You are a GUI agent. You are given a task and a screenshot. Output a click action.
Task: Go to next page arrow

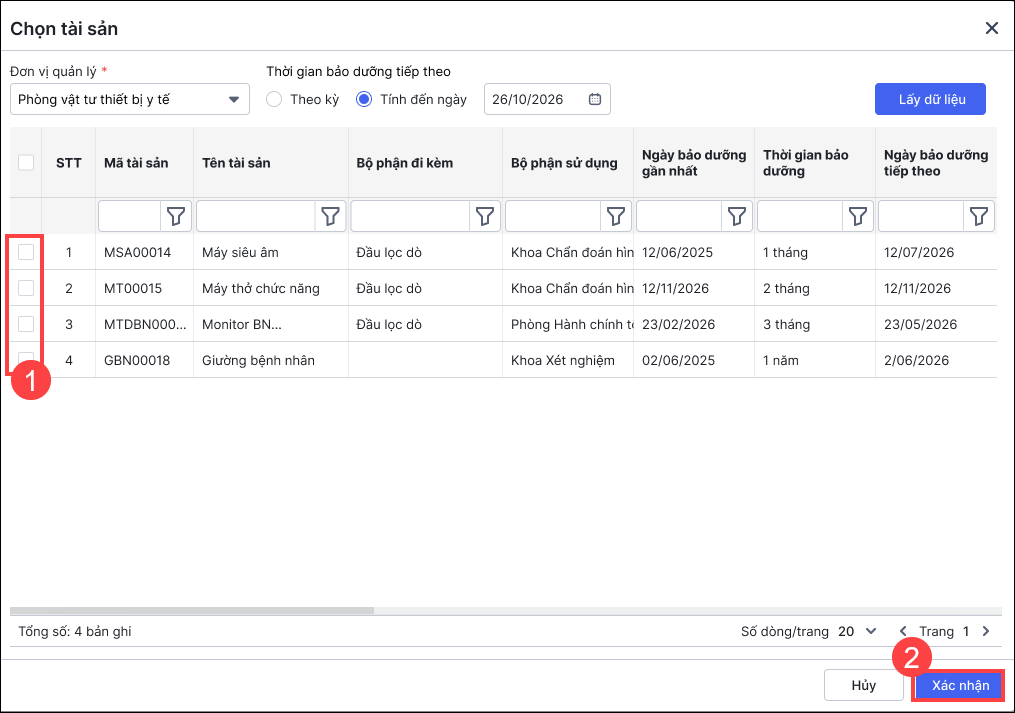click(986, 631)
